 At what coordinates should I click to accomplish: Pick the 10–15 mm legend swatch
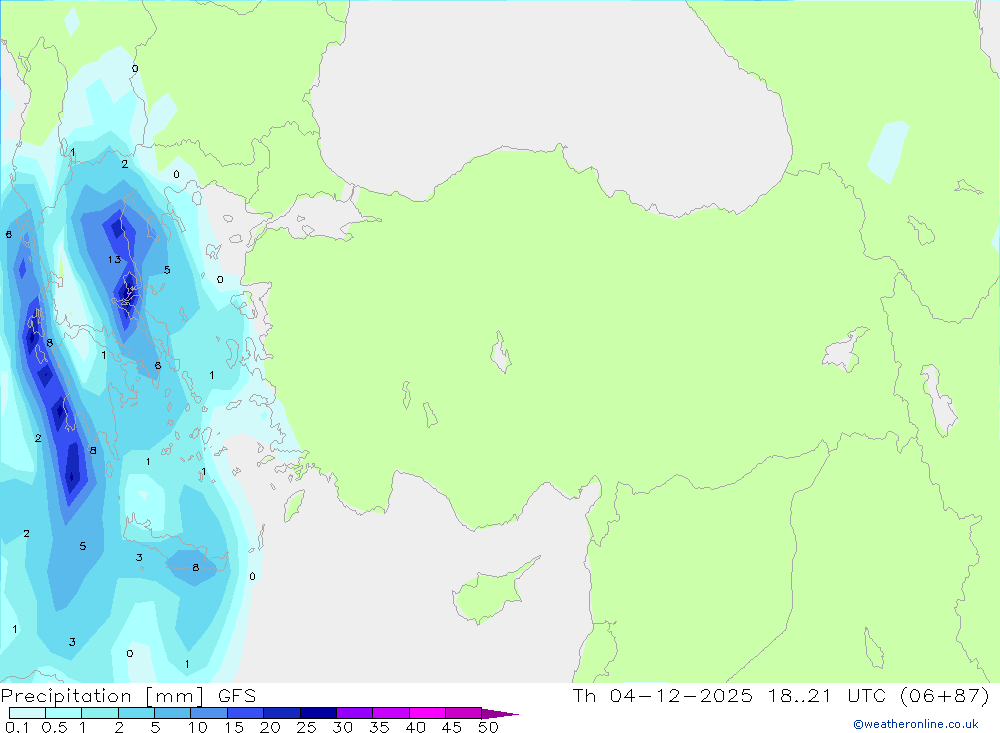tap(209, 713)
